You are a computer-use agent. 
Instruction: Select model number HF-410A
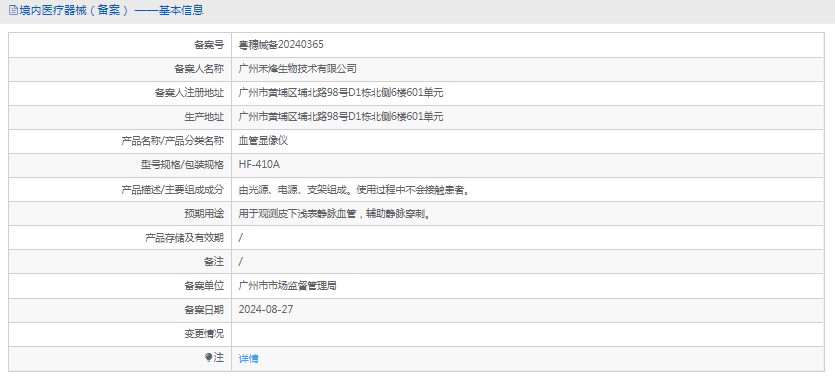259,165
